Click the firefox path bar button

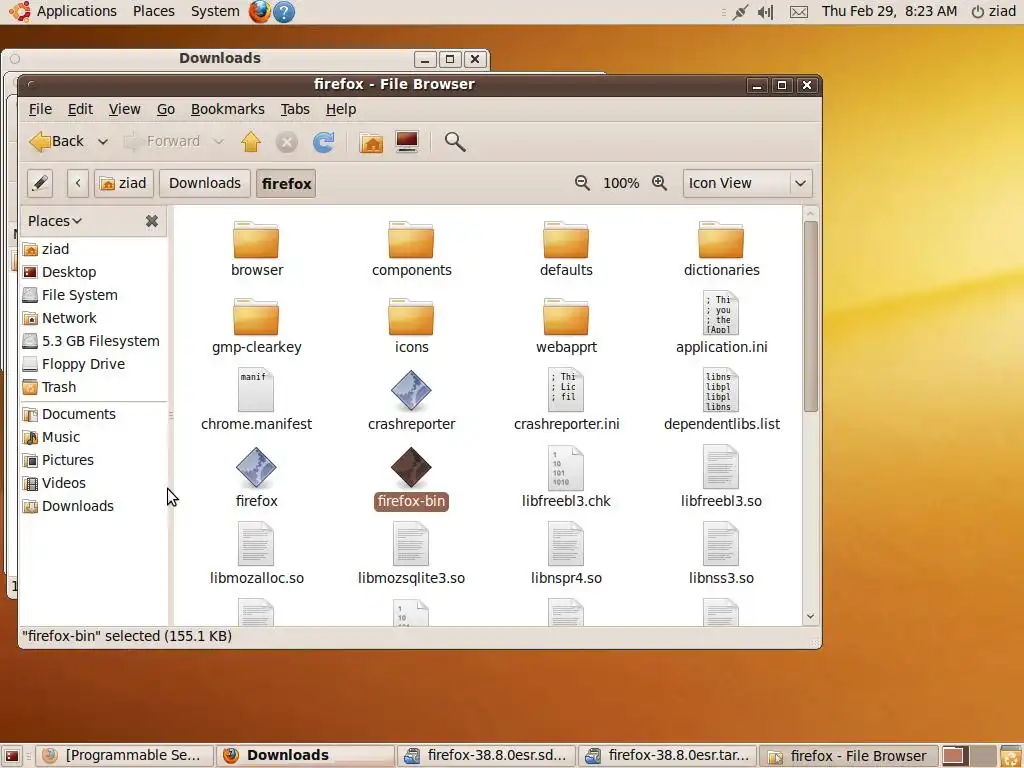tap(286, 184)
